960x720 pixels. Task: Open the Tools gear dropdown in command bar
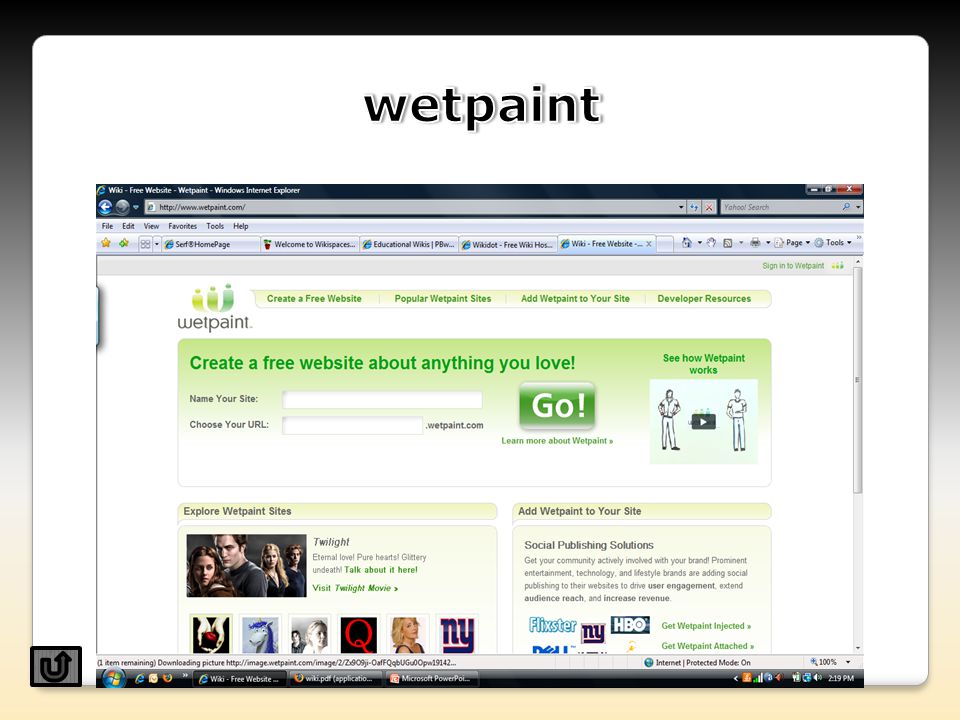pyautogui.click(x=833, y=242)
